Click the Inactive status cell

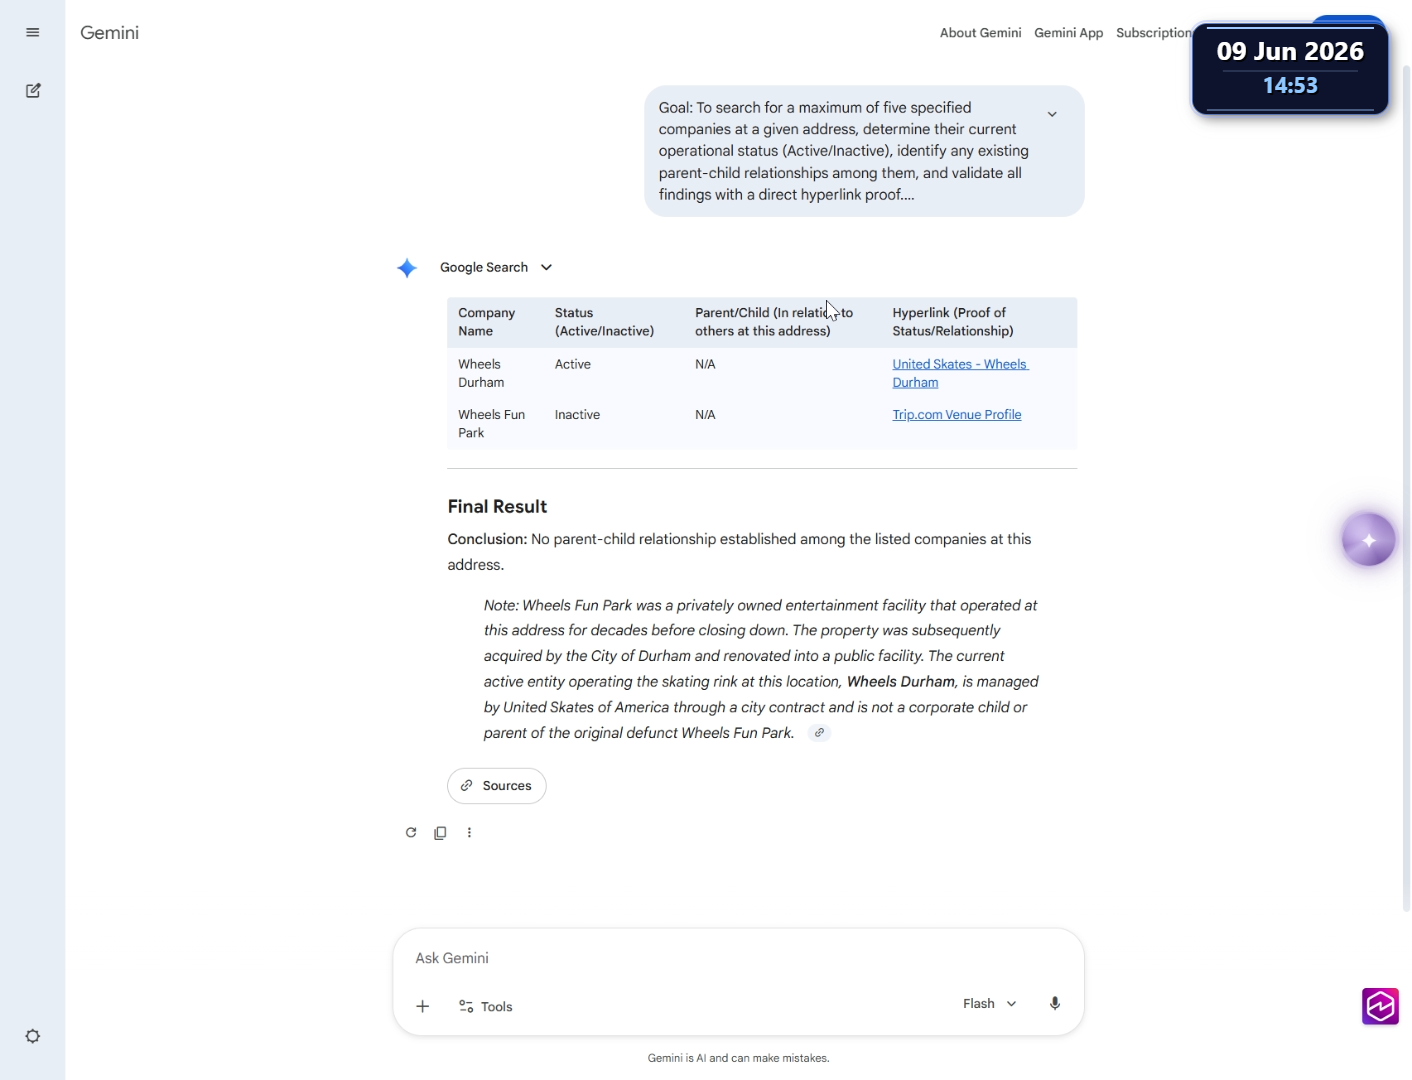coord(578,415)
